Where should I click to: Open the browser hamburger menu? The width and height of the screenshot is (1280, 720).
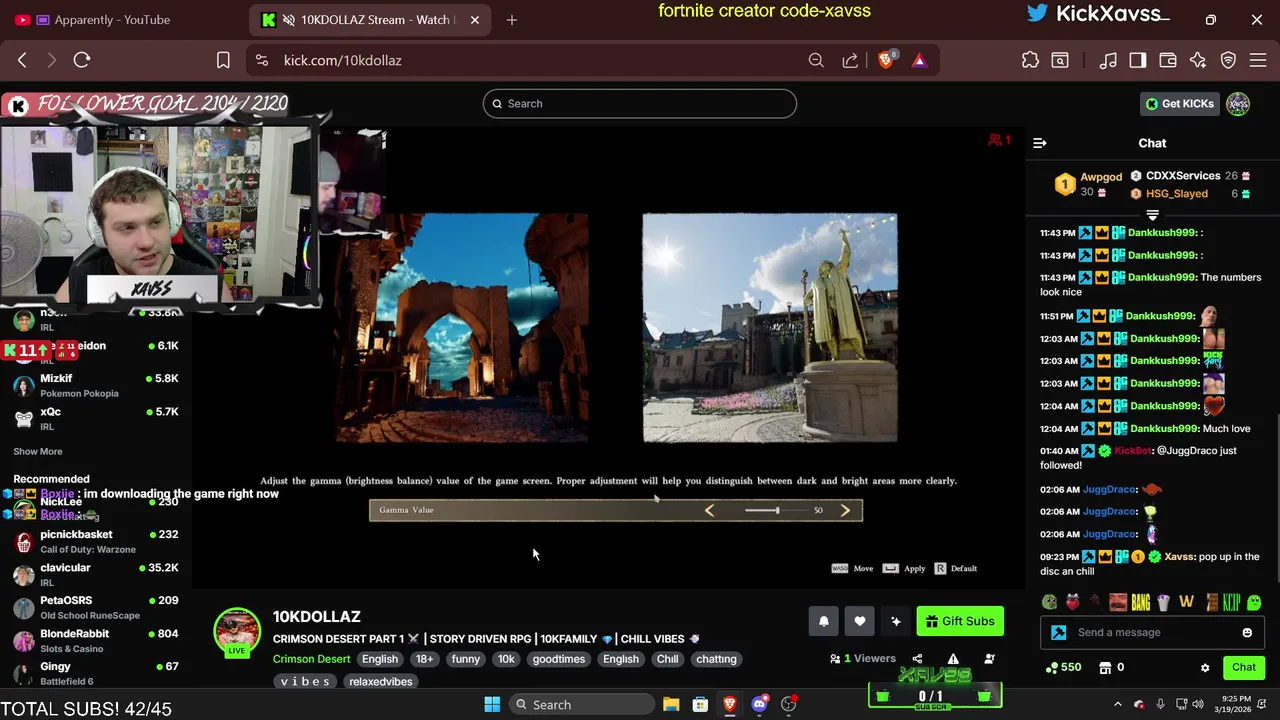click(1260, 60)
